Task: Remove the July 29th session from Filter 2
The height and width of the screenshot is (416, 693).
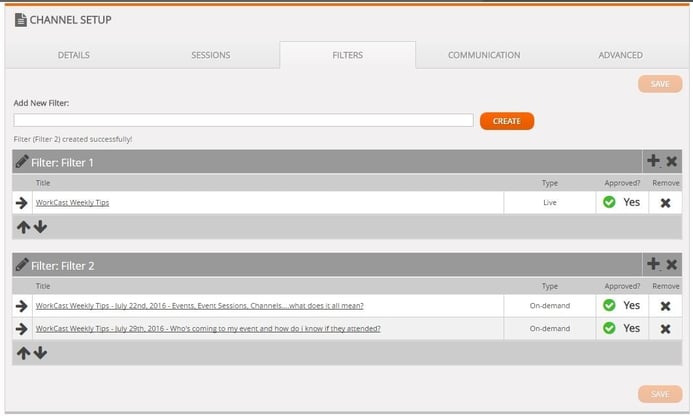Action: tap(665, 329)
